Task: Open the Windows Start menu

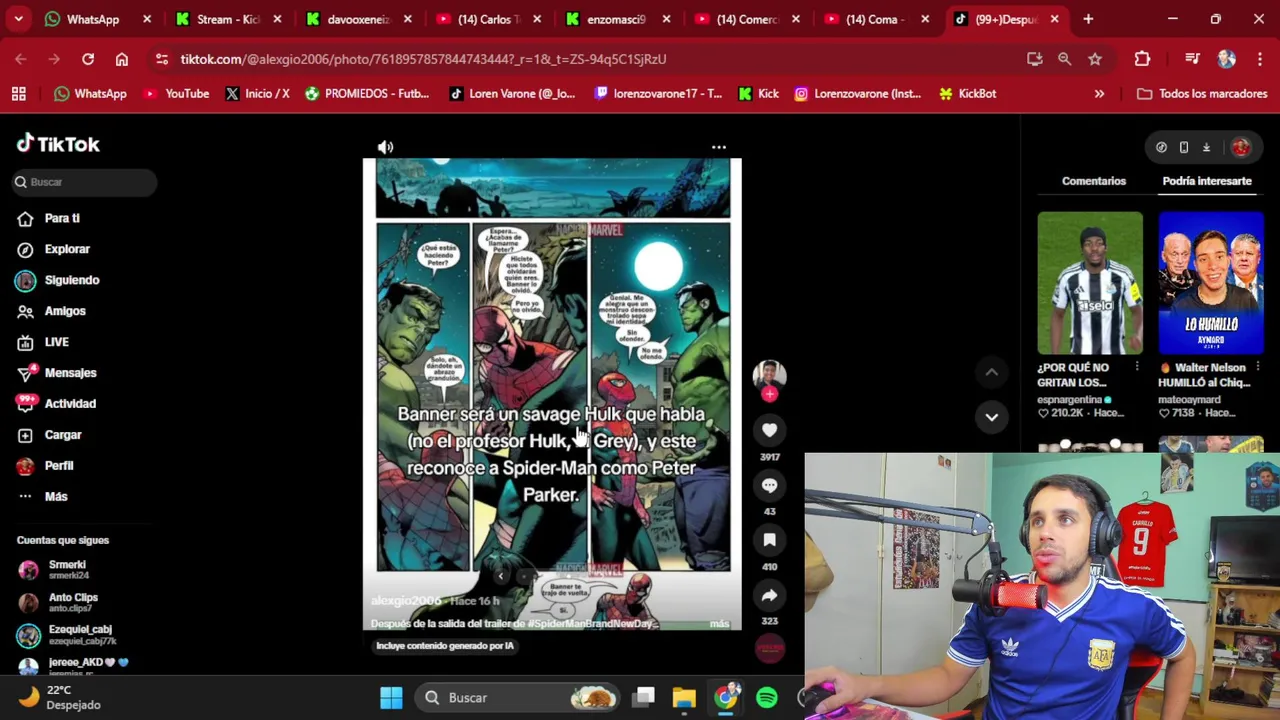Action: [x=391, y=698]
